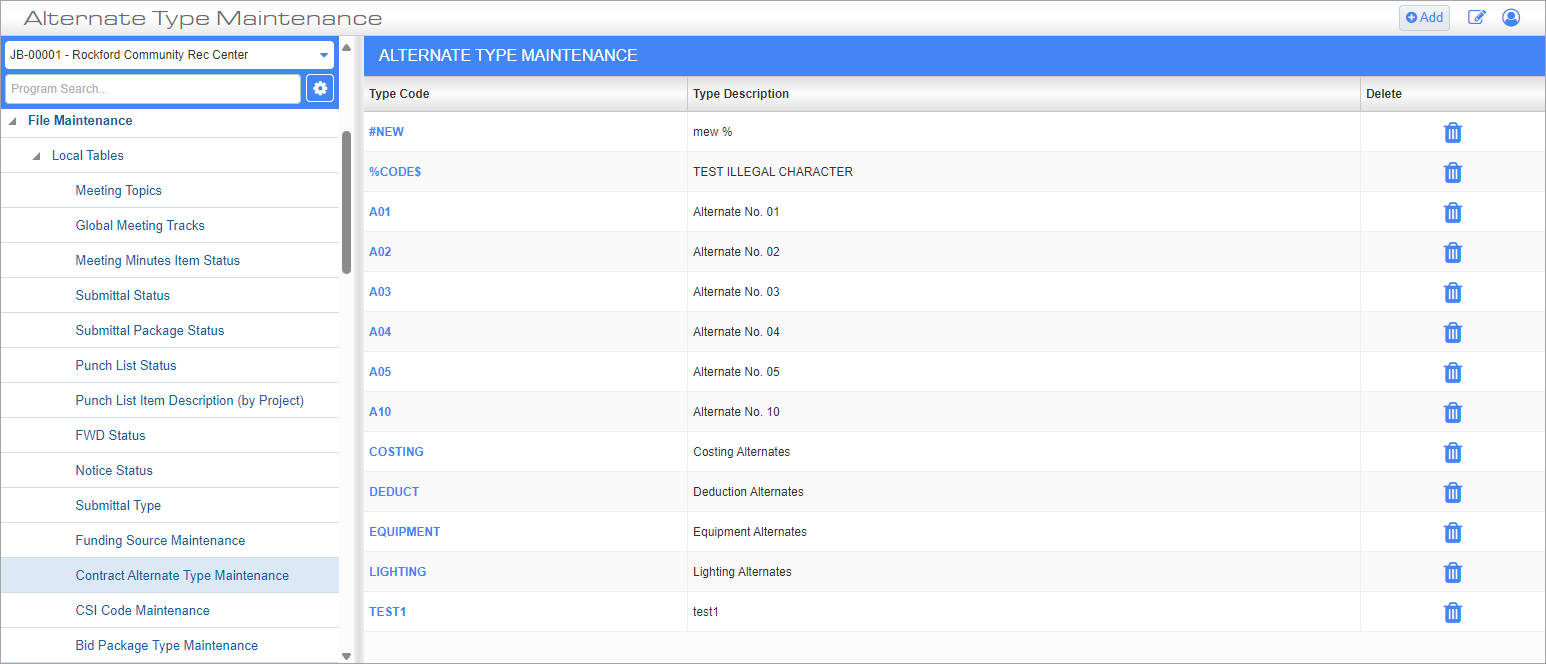Open the user profile icon
Viewport: 1546px width, 664px height.
1511,17
